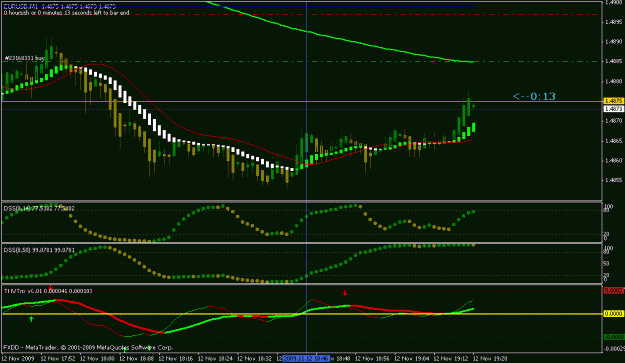Click the 12 Nov 18:16 time label
This screenshot has height=363, width=625.
click(176, 359)
